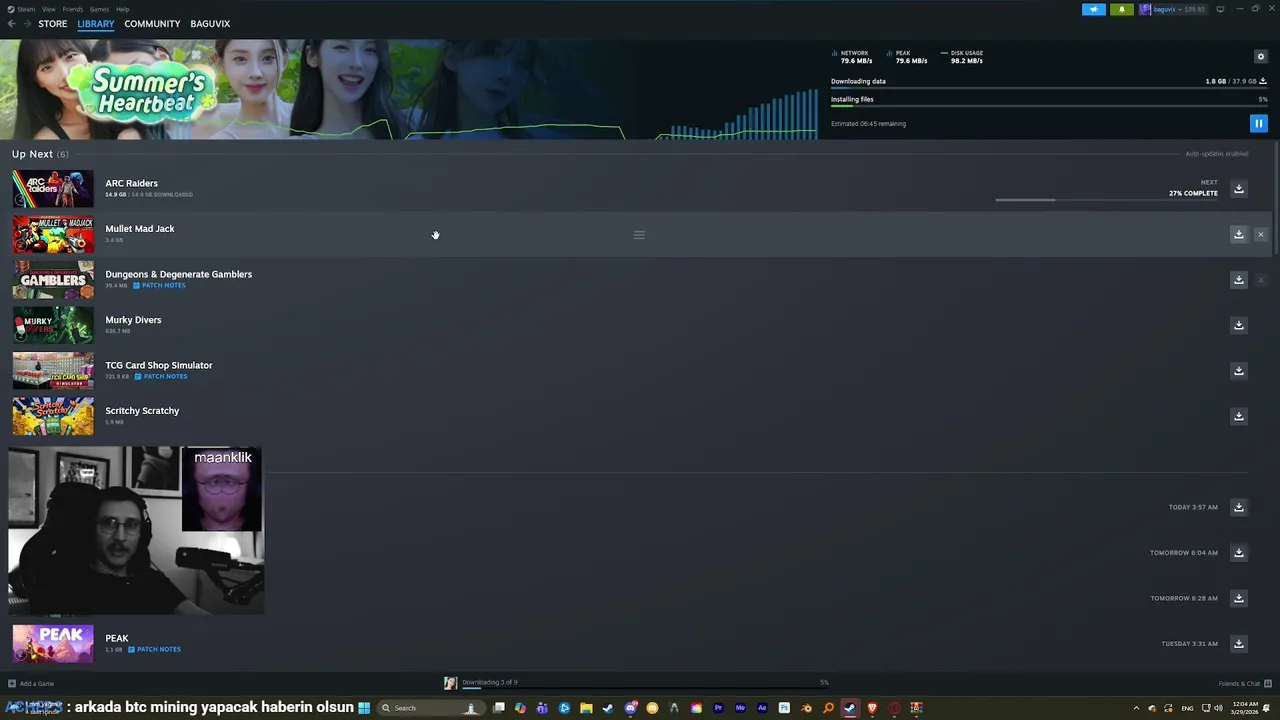Screen dimensions: 1280x720
Task: Download the item scheduled Tomorrow 8:28 AM
Action: (1238, 598)
